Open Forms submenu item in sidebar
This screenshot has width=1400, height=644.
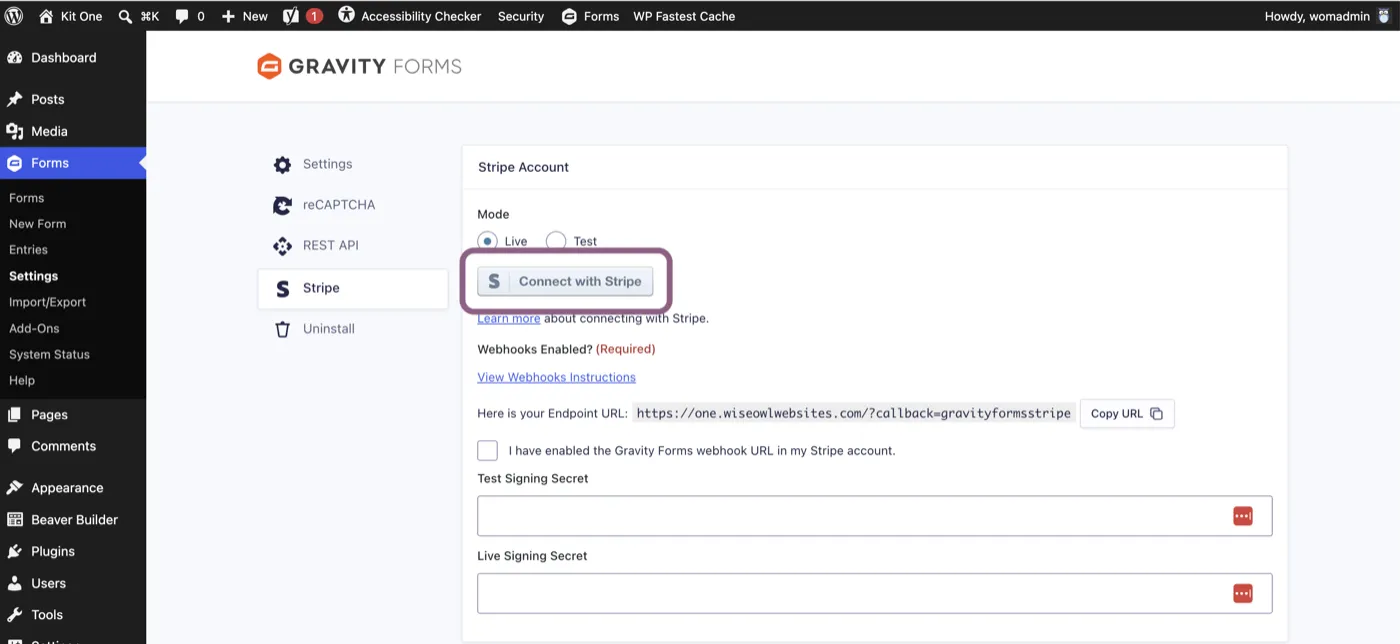[x=27, y=198]
